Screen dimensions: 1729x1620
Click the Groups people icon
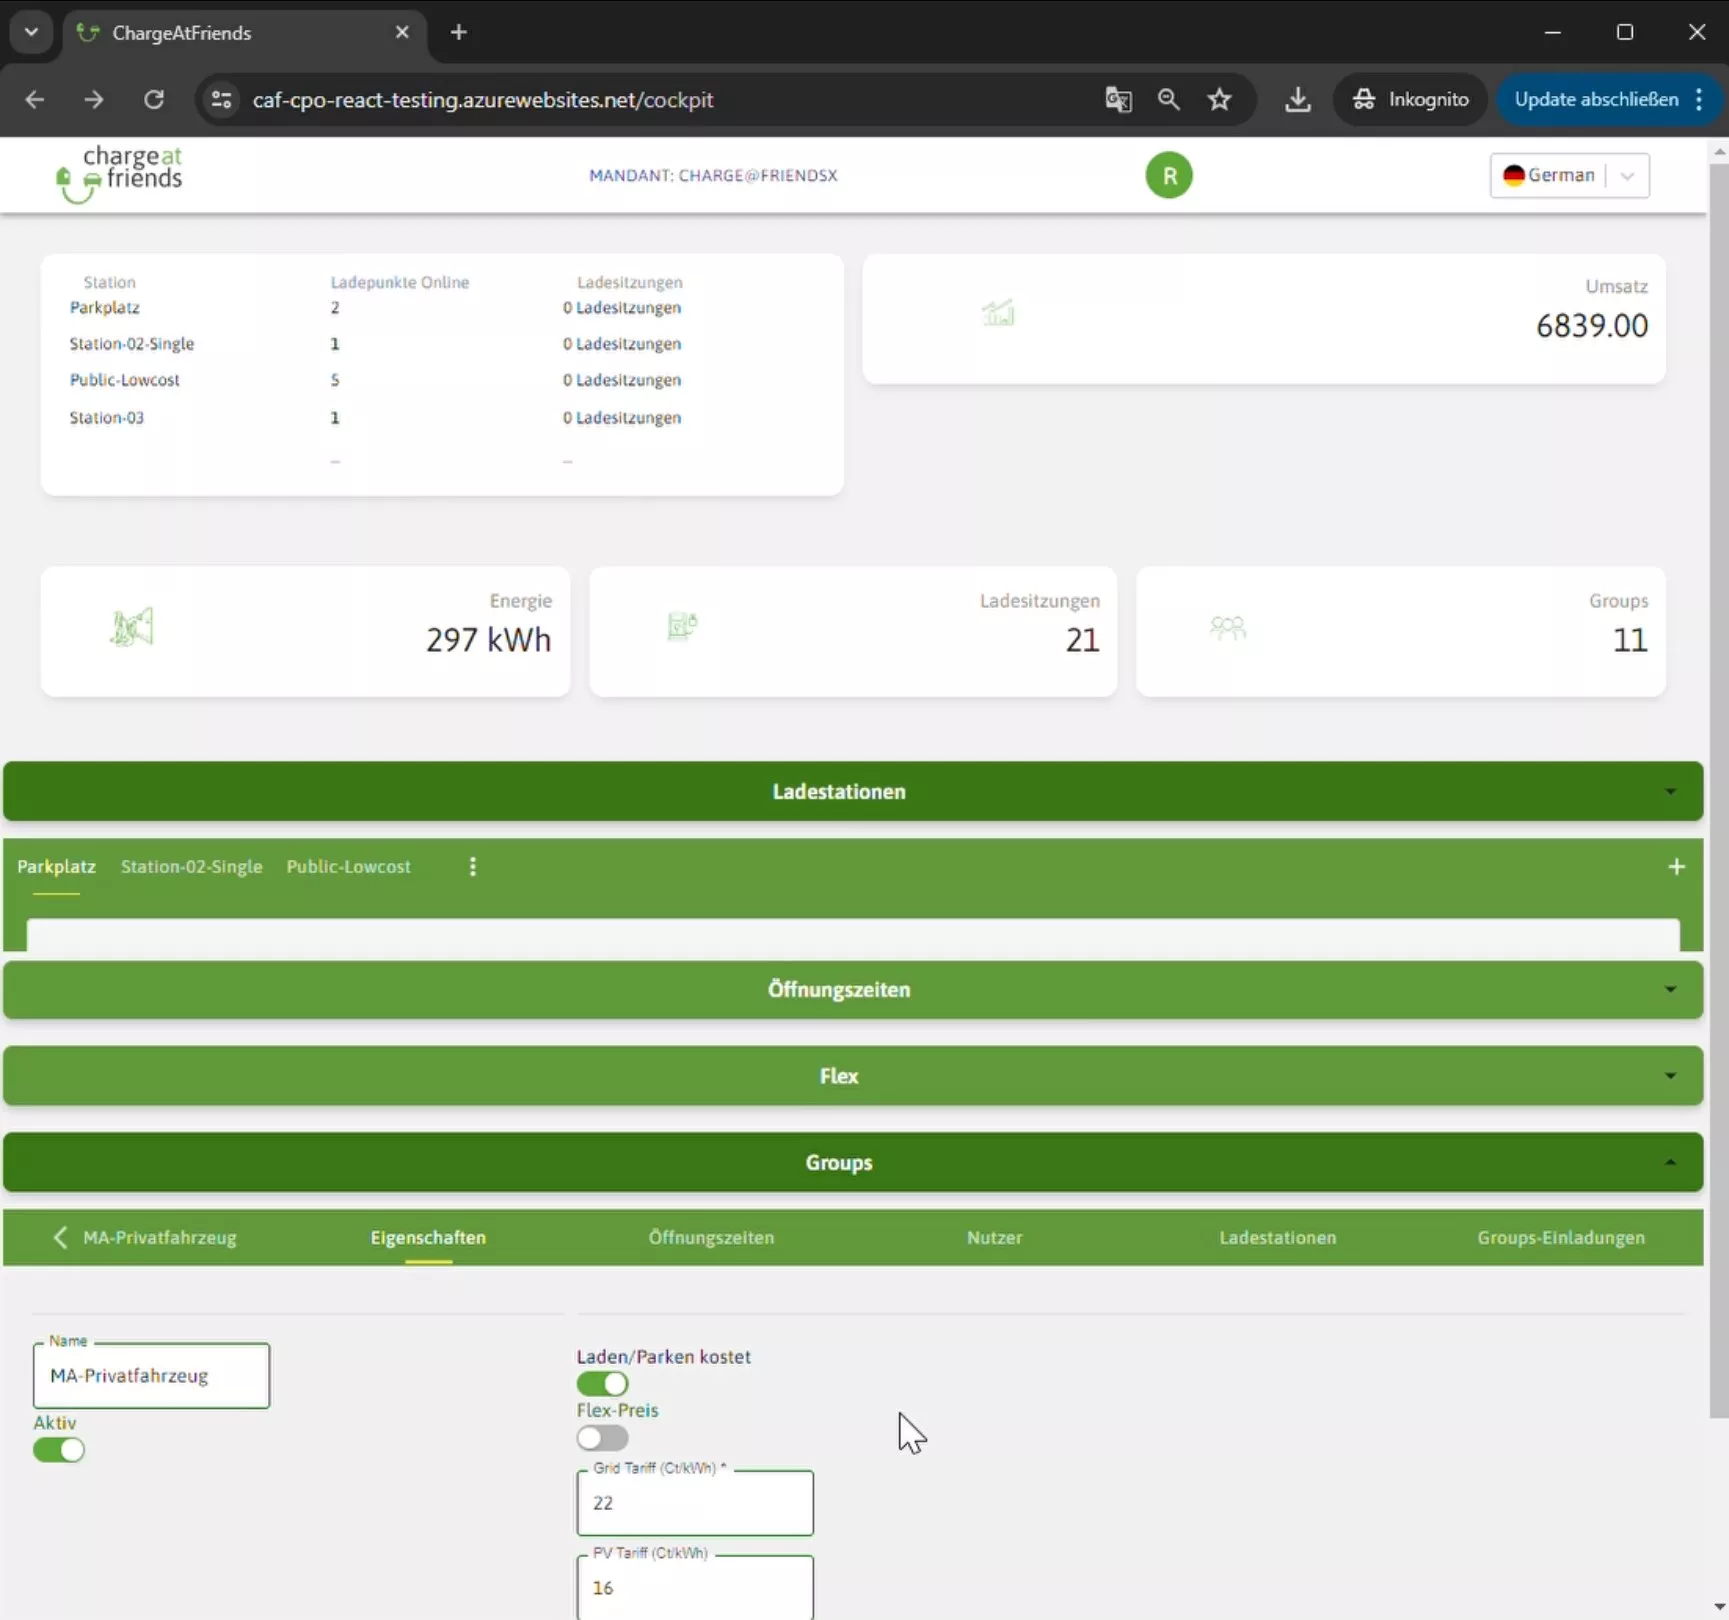pyautogui.click(x=1227, y=628)
